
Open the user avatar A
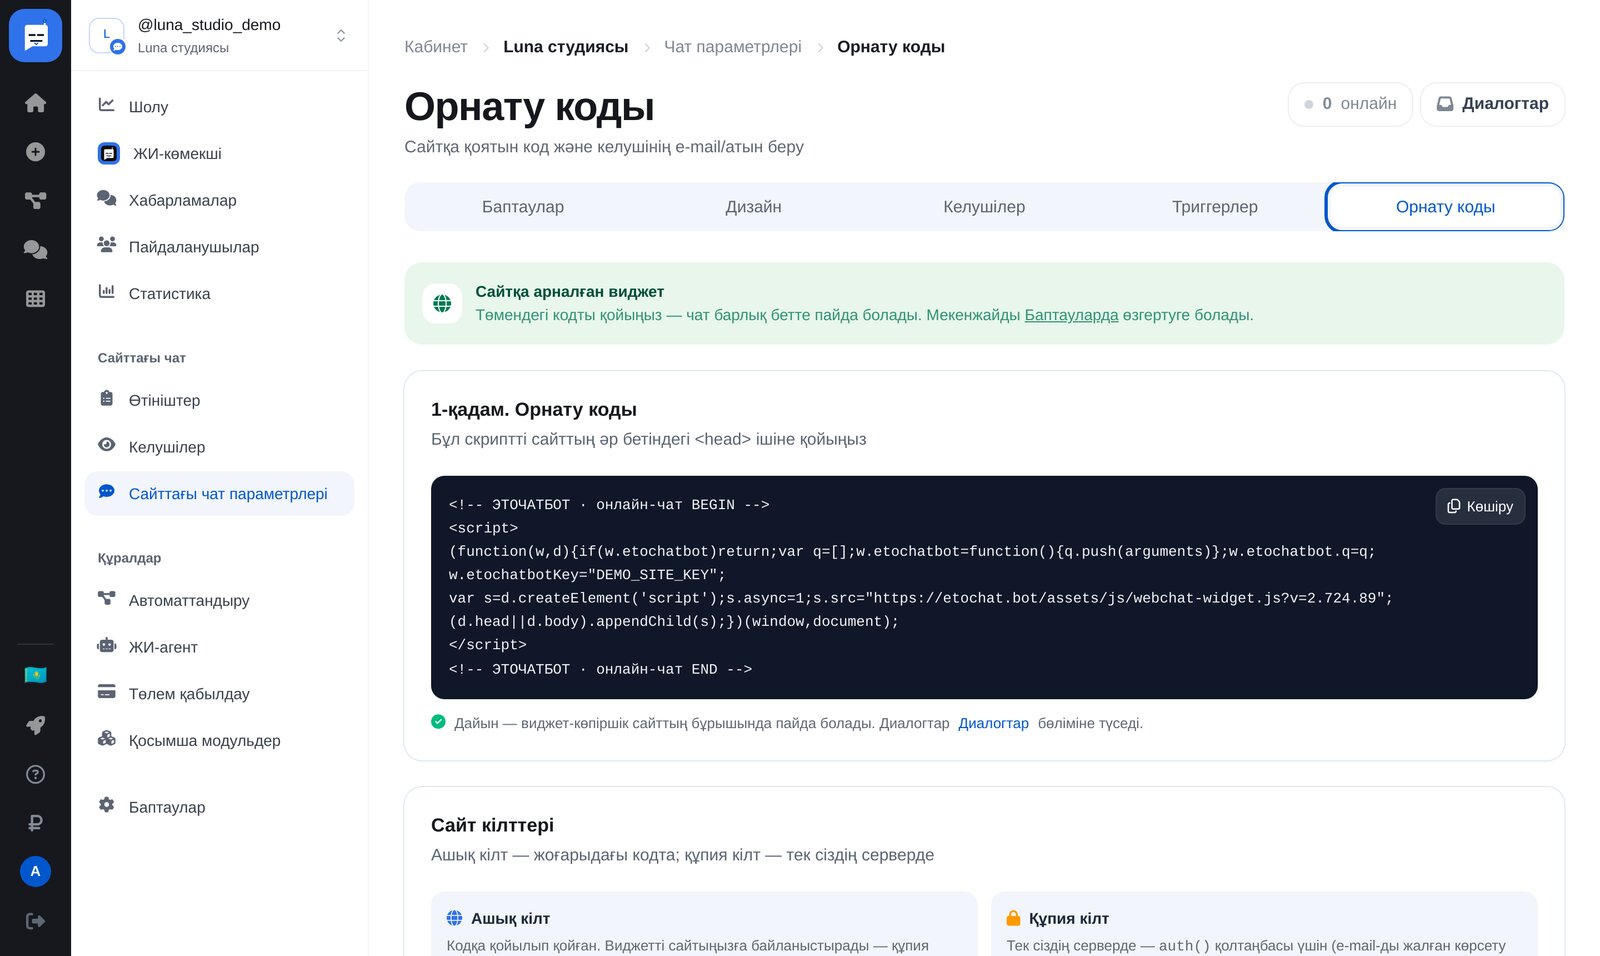(x=35, y=871)
